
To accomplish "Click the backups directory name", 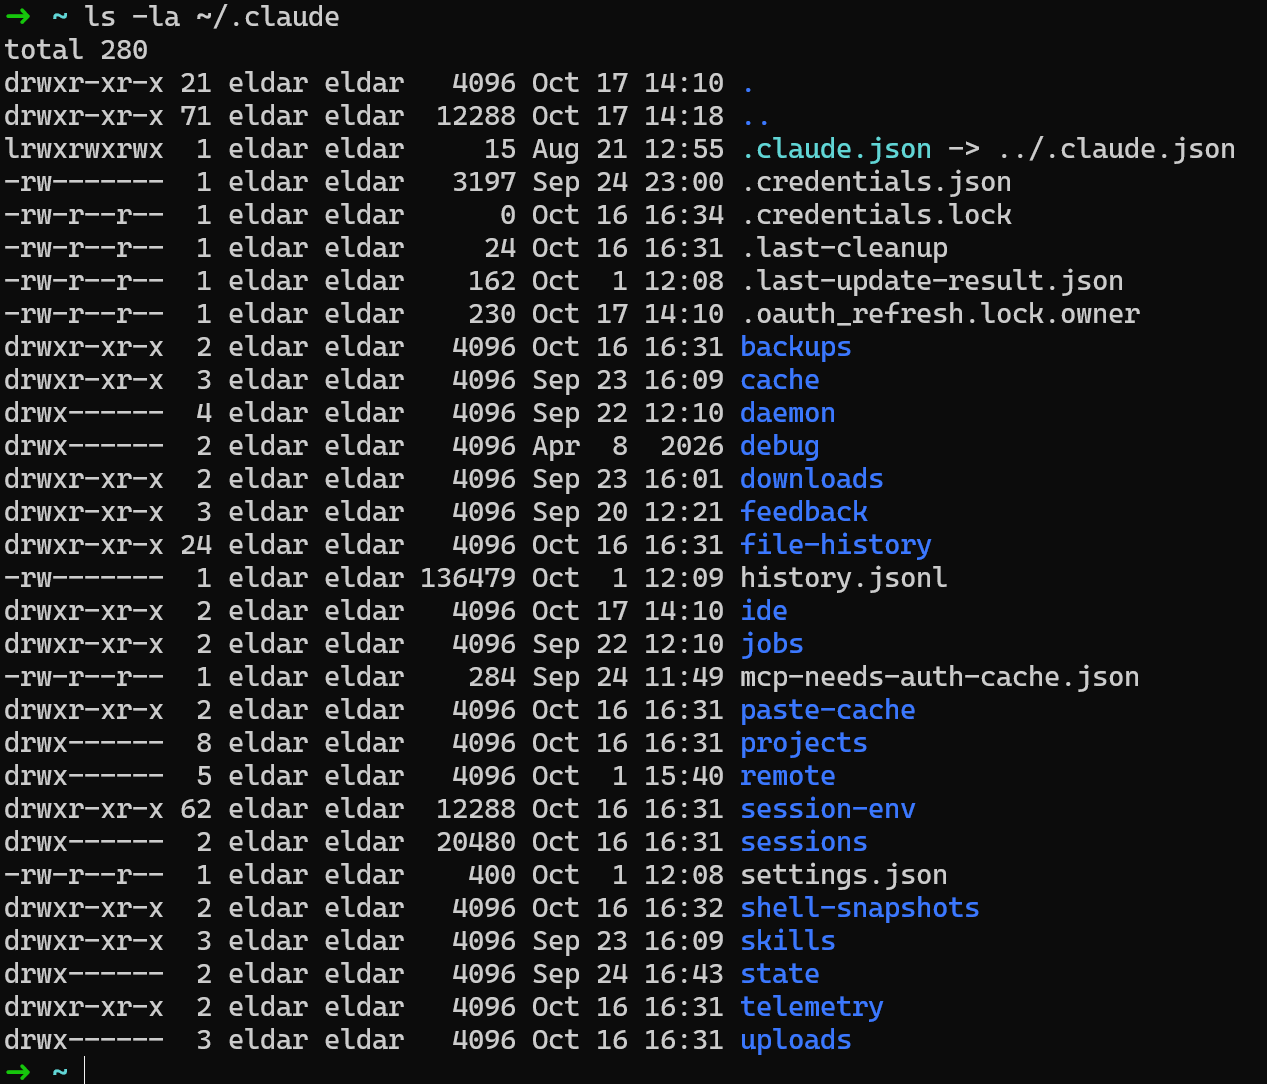I will 796,347.
